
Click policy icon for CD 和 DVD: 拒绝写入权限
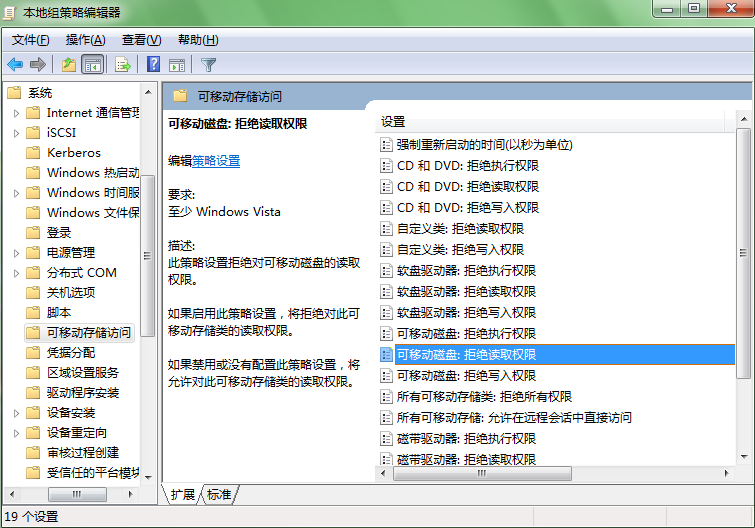point(386,207)
